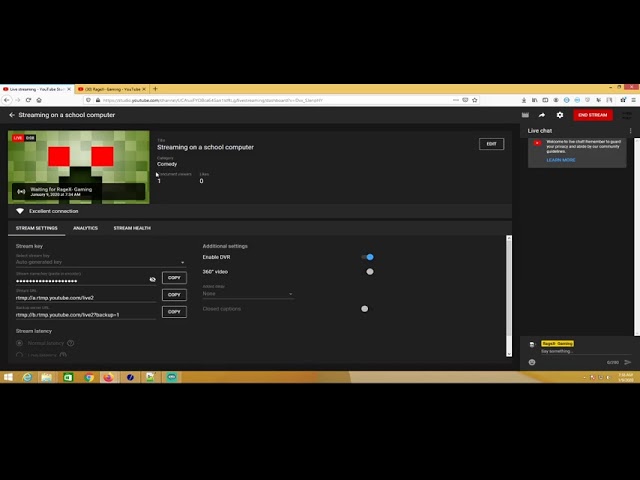This screenshot has height=480, width=640.
Task: Click the highlight clip icon left of share
Action: point(525,115)
